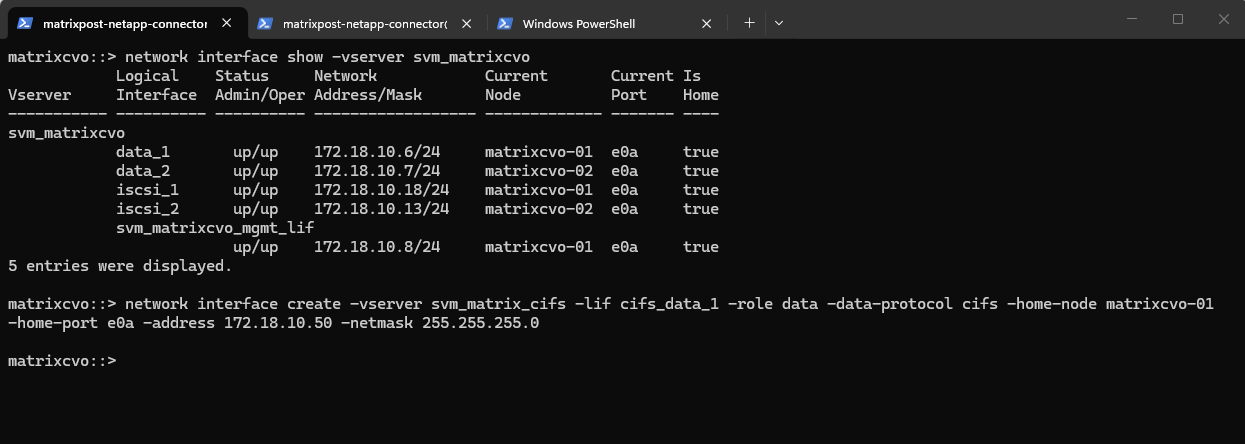Expand the new tab profile dropdown chevron

pyautogui.click(x=779, y=22)
